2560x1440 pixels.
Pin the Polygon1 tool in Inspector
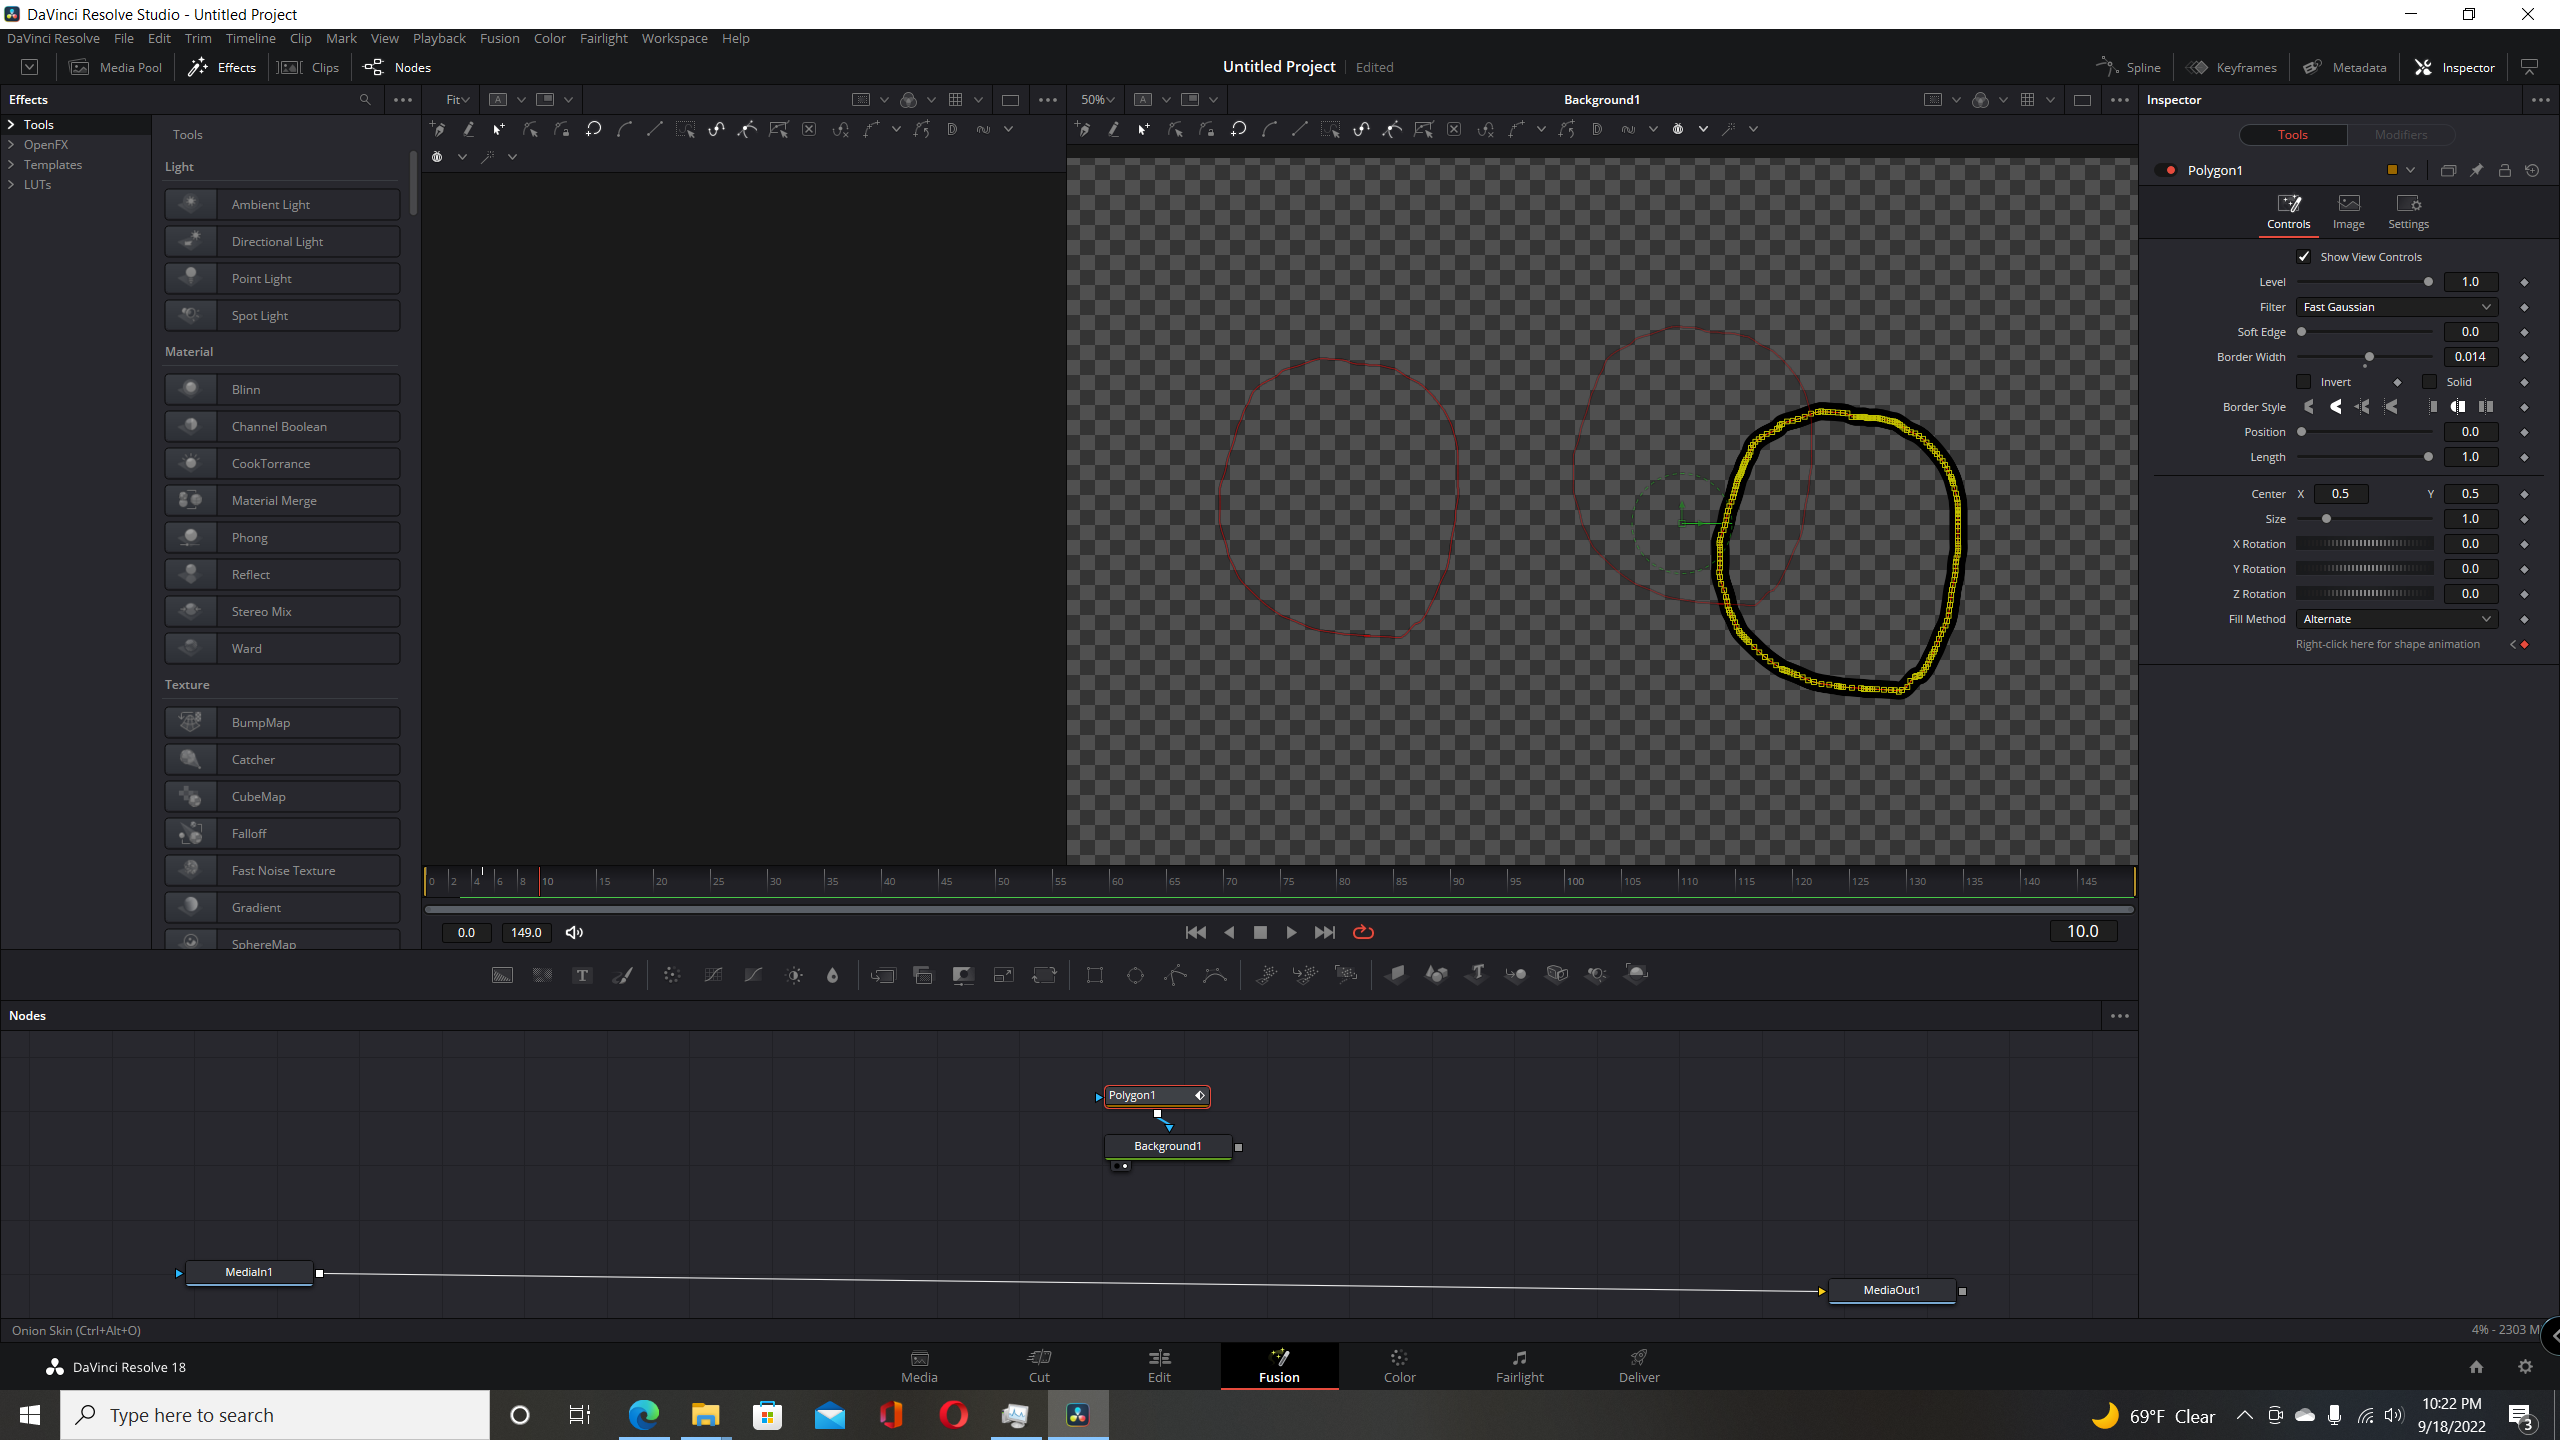tap(2476, 170)
